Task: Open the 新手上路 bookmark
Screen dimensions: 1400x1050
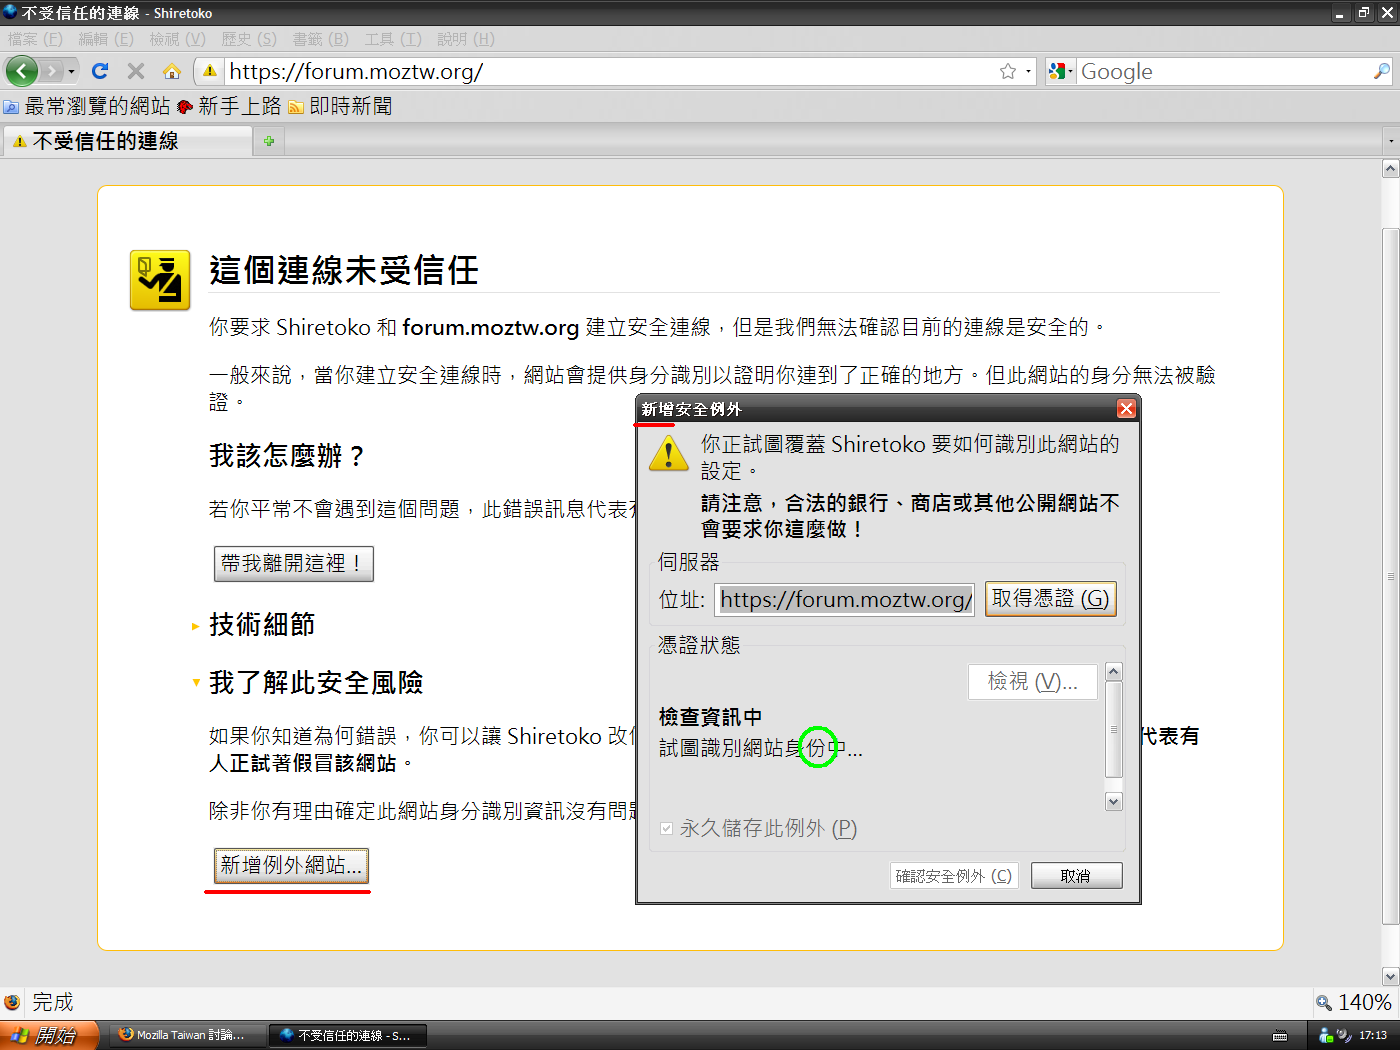Action: click(x=229, y=106)
